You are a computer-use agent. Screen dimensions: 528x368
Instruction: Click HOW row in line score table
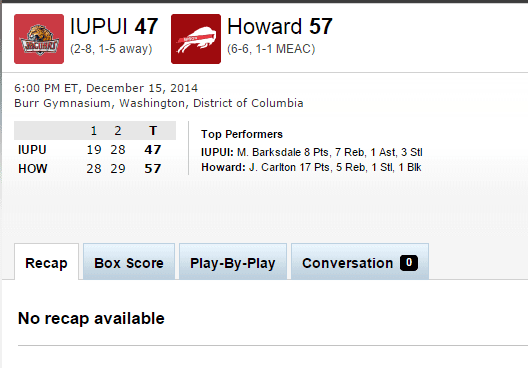[95, 168]
